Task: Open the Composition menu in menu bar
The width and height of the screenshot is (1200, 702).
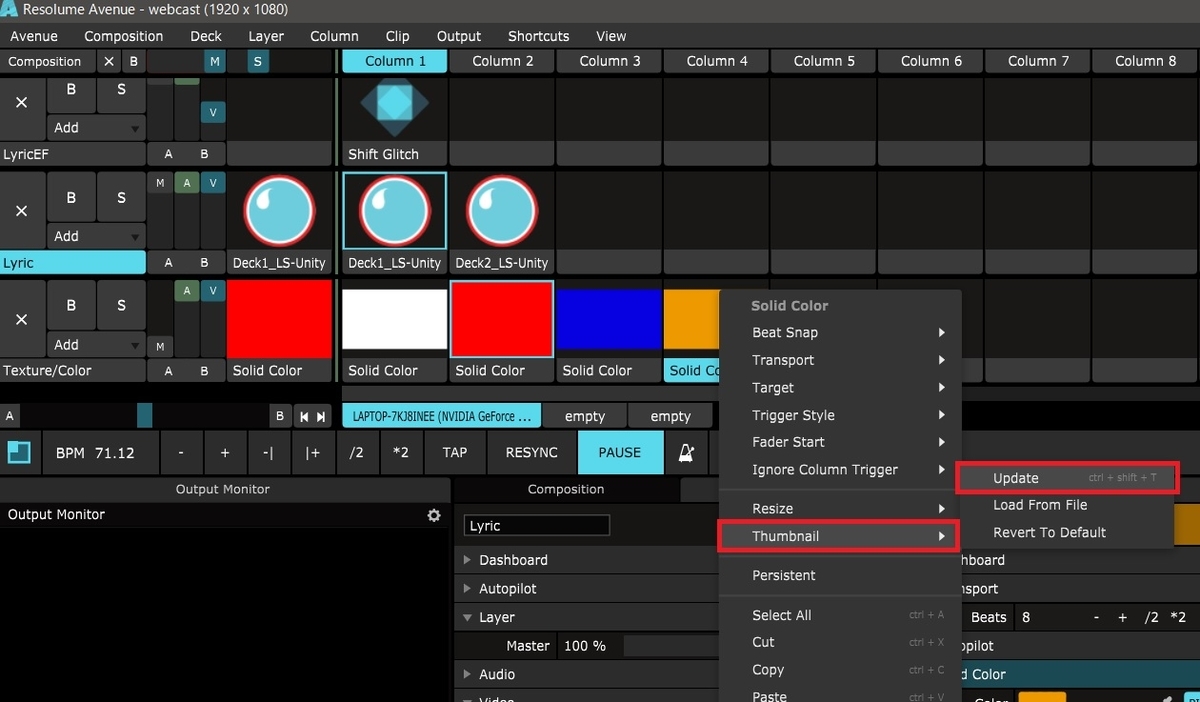Action: tap(124, 36)
